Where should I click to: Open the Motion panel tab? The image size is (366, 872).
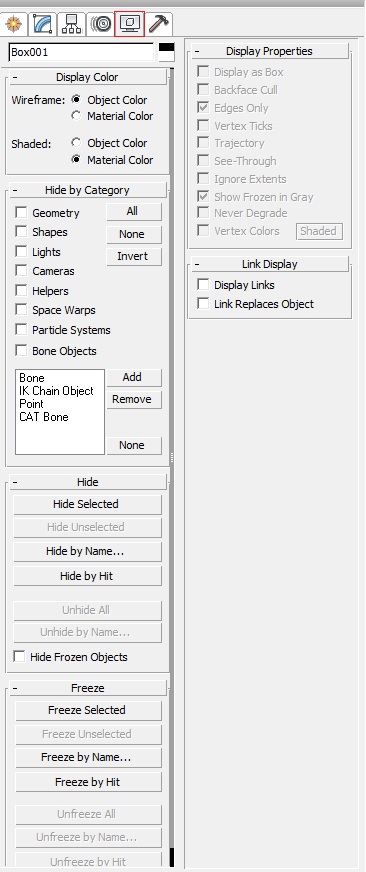(101, 24)
